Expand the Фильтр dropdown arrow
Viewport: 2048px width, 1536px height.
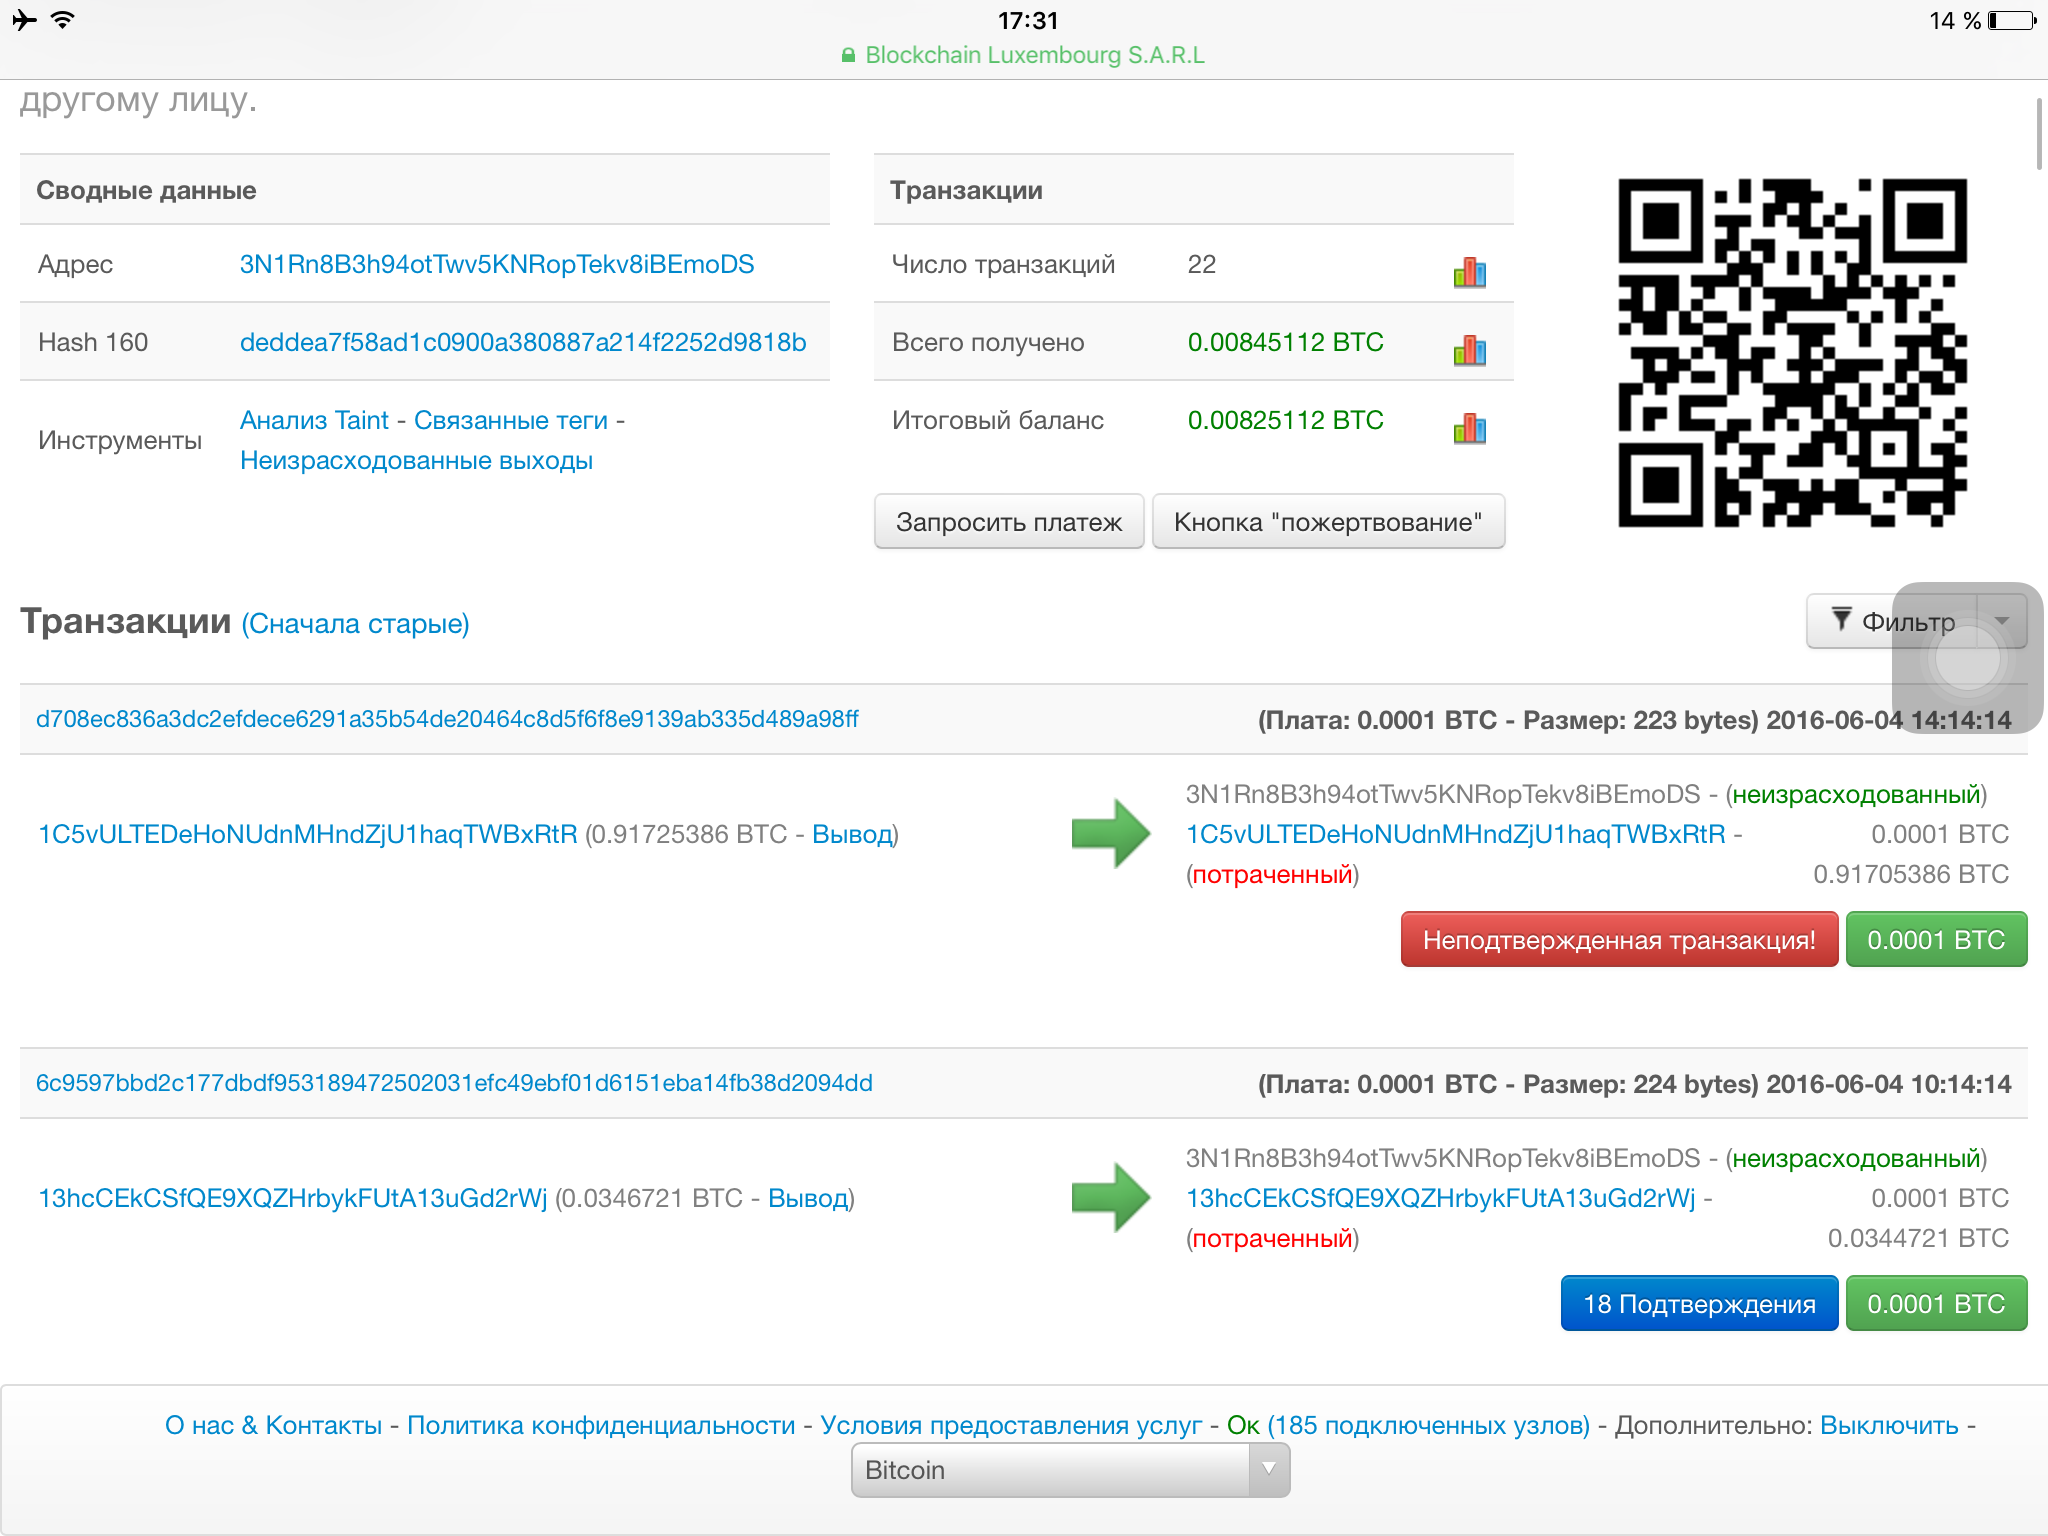(2002, 621)
